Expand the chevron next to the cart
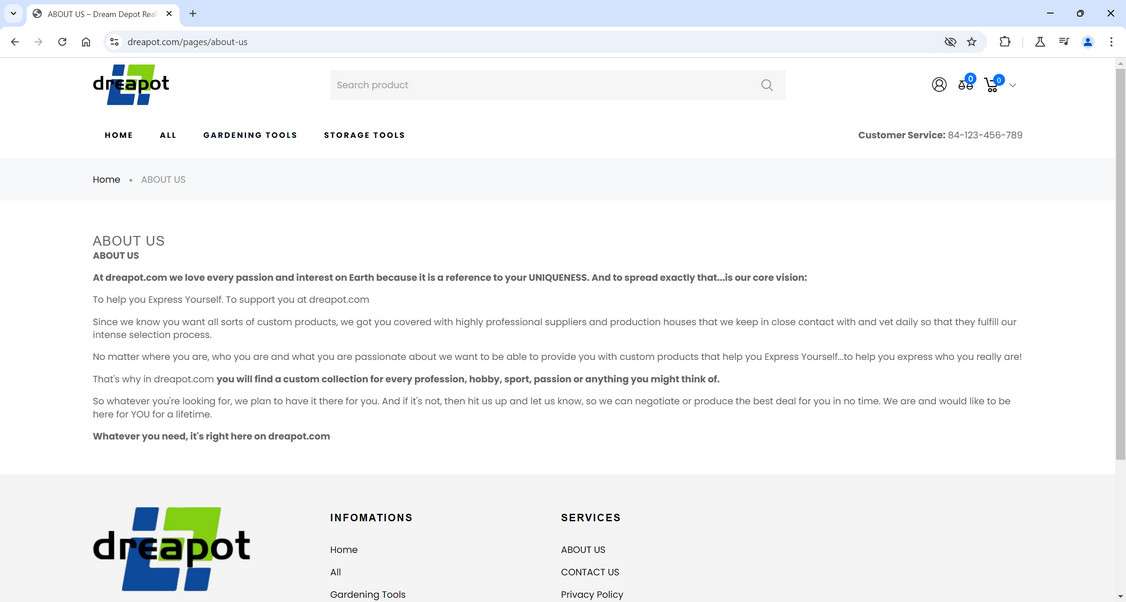1126x602 pixels. [1012, 85]
